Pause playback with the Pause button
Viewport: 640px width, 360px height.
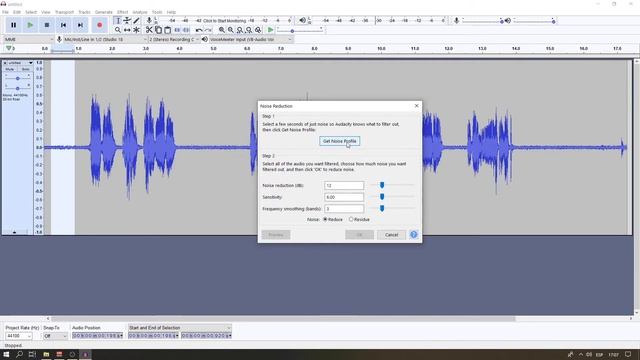coord(13,25)
